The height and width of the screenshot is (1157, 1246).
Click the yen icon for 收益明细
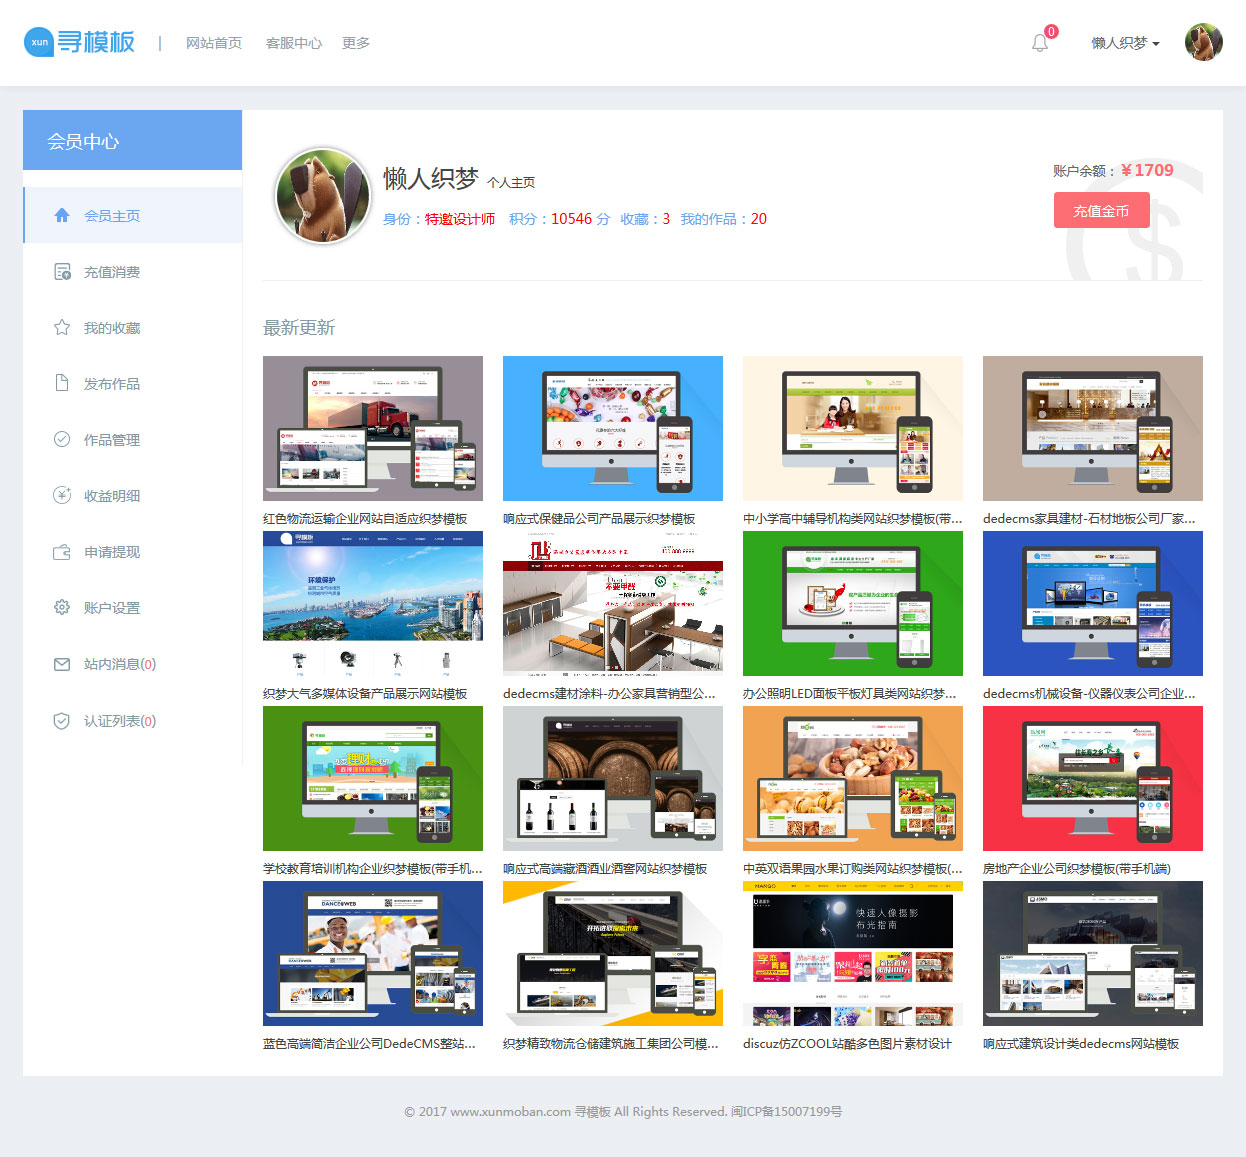coord(62,495)
